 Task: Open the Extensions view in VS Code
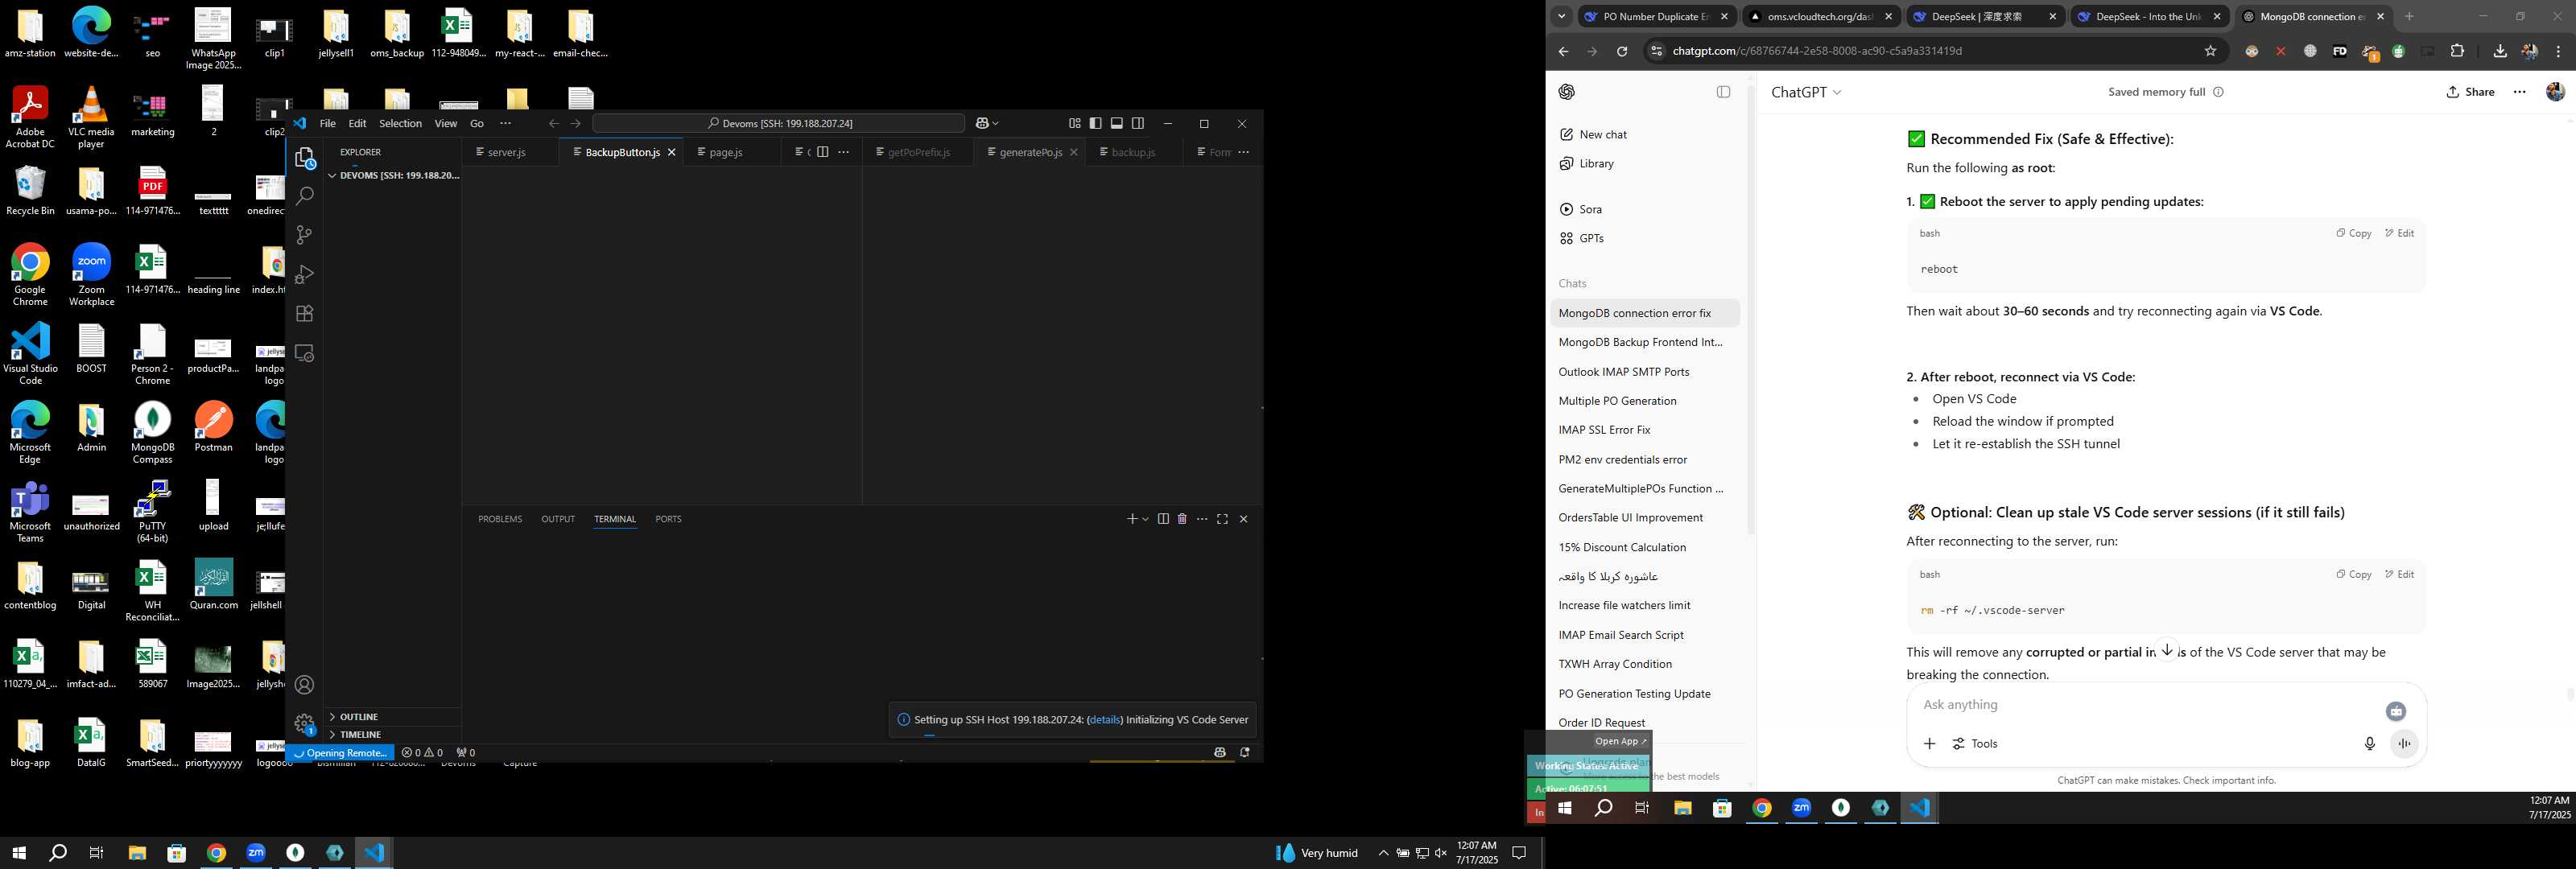coord(305,314)
